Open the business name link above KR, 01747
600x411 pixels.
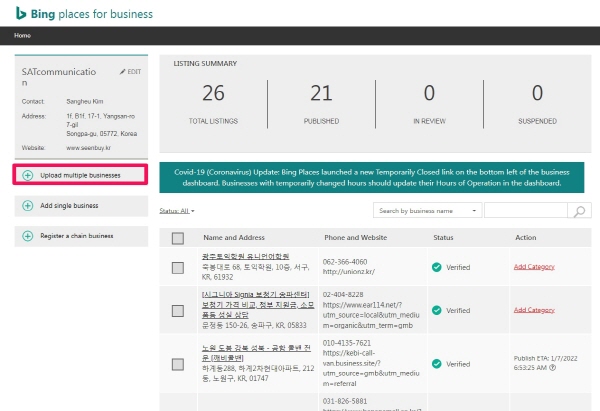pyautogui.click(x=256, y=353)
